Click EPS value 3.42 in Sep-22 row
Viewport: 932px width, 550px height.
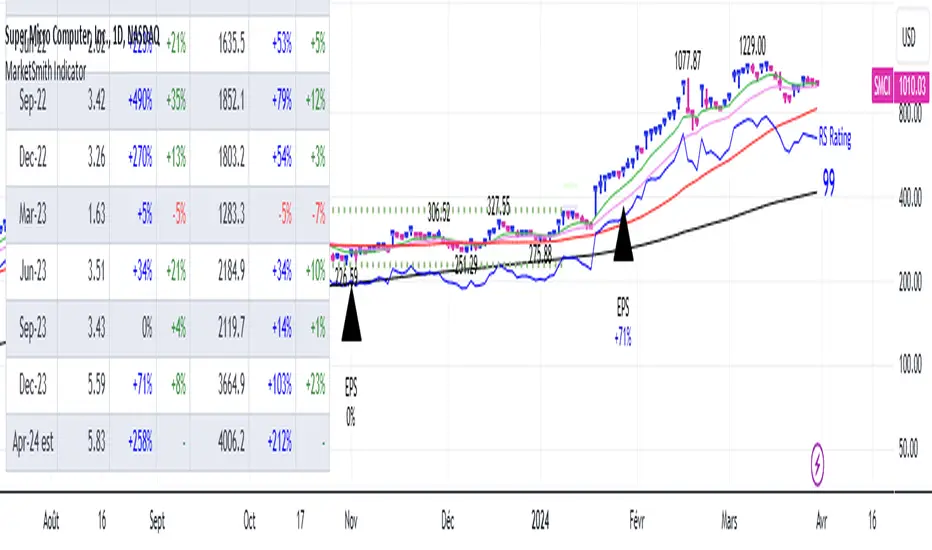click(96, 100)
